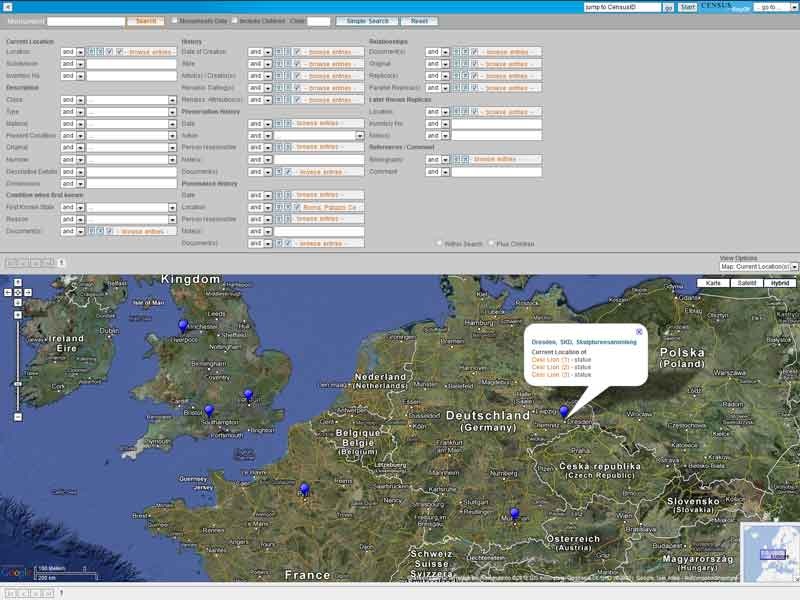Image resolution: width=800 pixels, height=600 pixels.
Task: Recenter map using the middle pan control
Action: click(x=18, y=292)
